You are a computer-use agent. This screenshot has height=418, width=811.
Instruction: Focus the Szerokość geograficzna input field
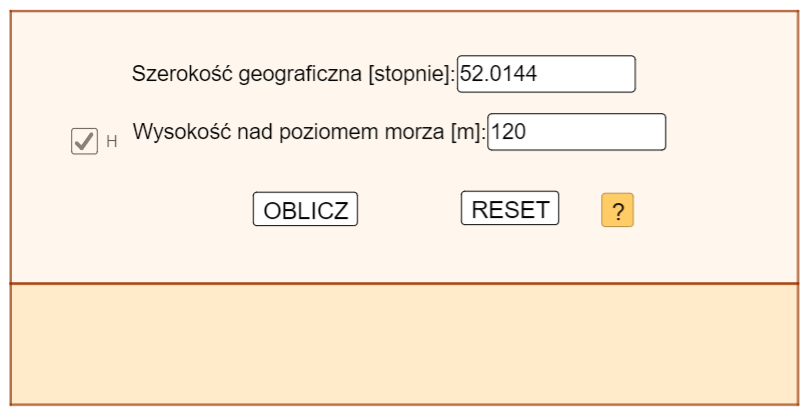pyautogui.click(x=546, y=74)
